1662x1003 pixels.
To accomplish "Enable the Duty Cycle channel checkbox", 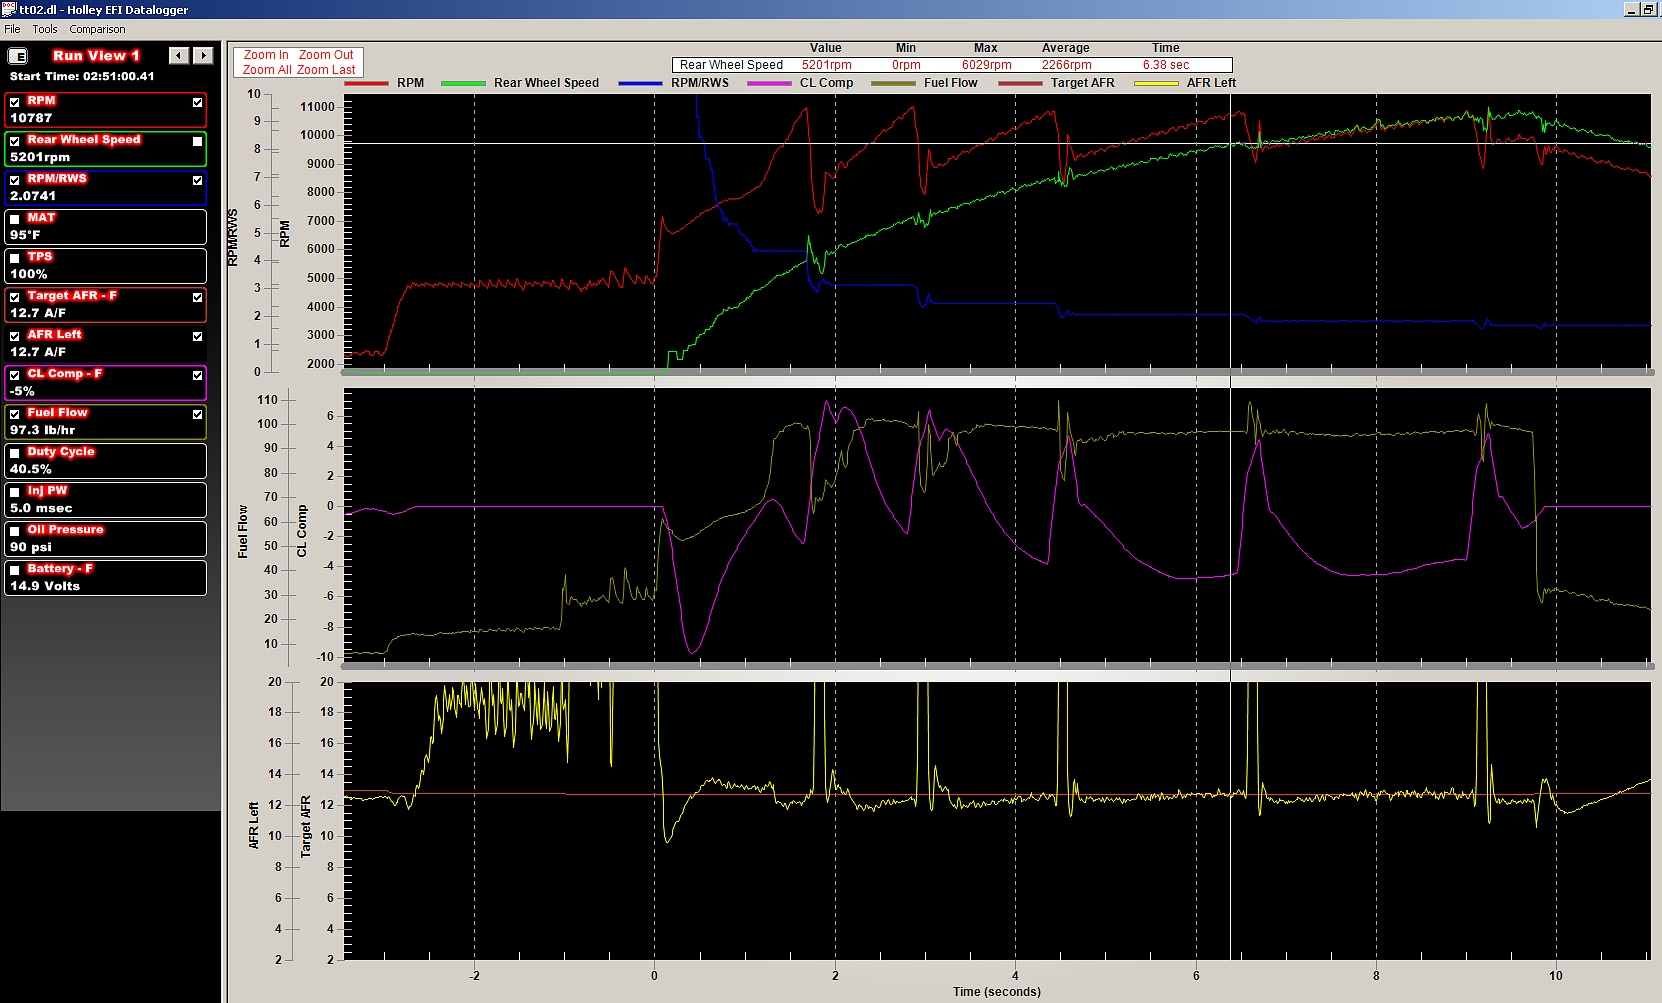I will pos(15,453).
